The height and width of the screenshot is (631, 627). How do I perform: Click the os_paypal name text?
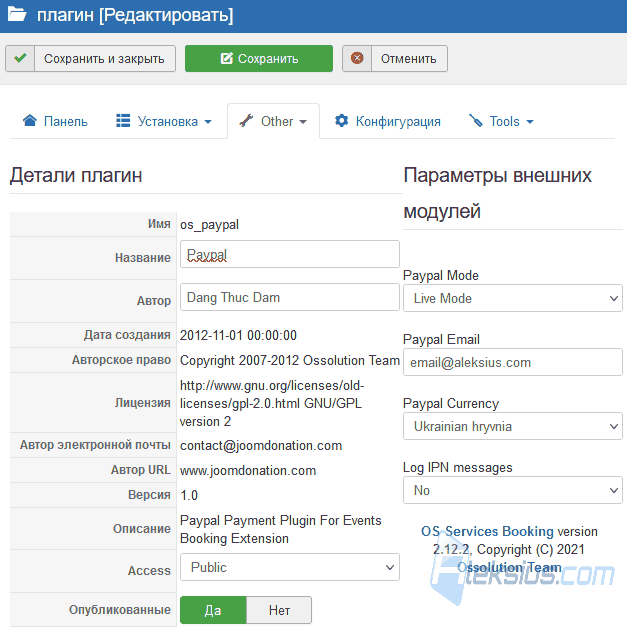click(209, 225)
